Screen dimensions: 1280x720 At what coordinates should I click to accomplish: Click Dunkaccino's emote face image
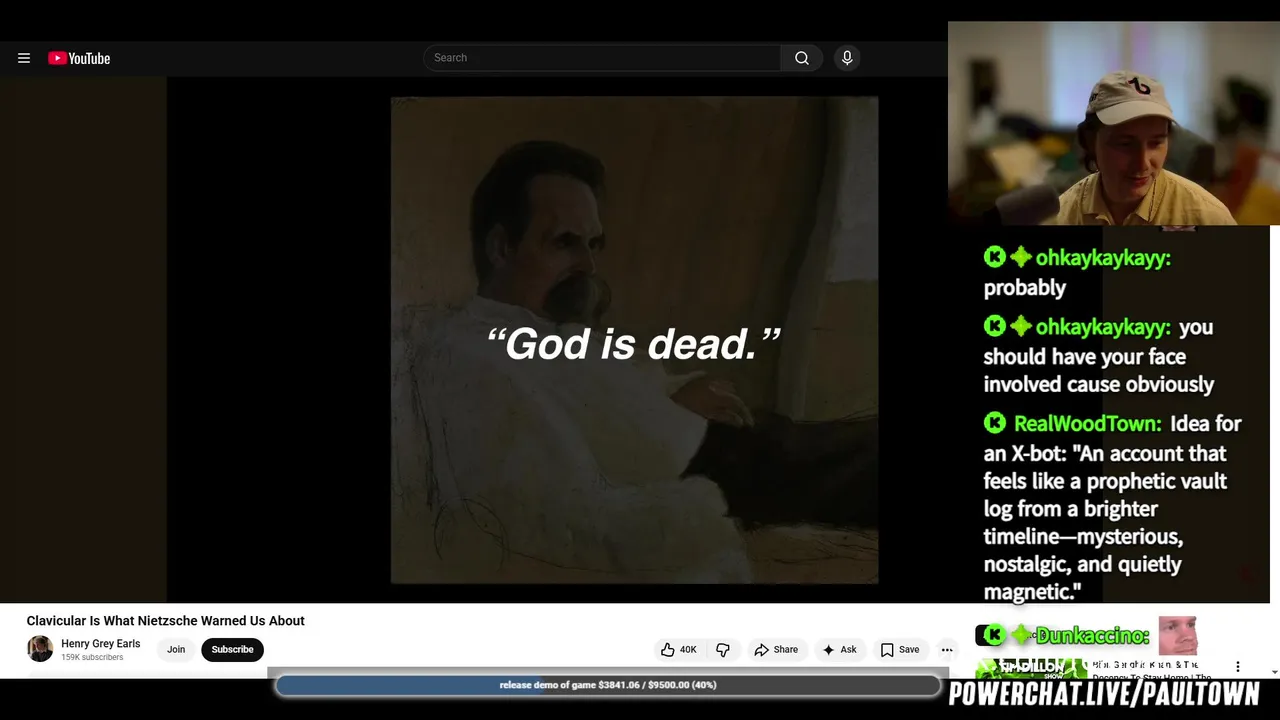pyautogui.click(x=1177, y=635)
